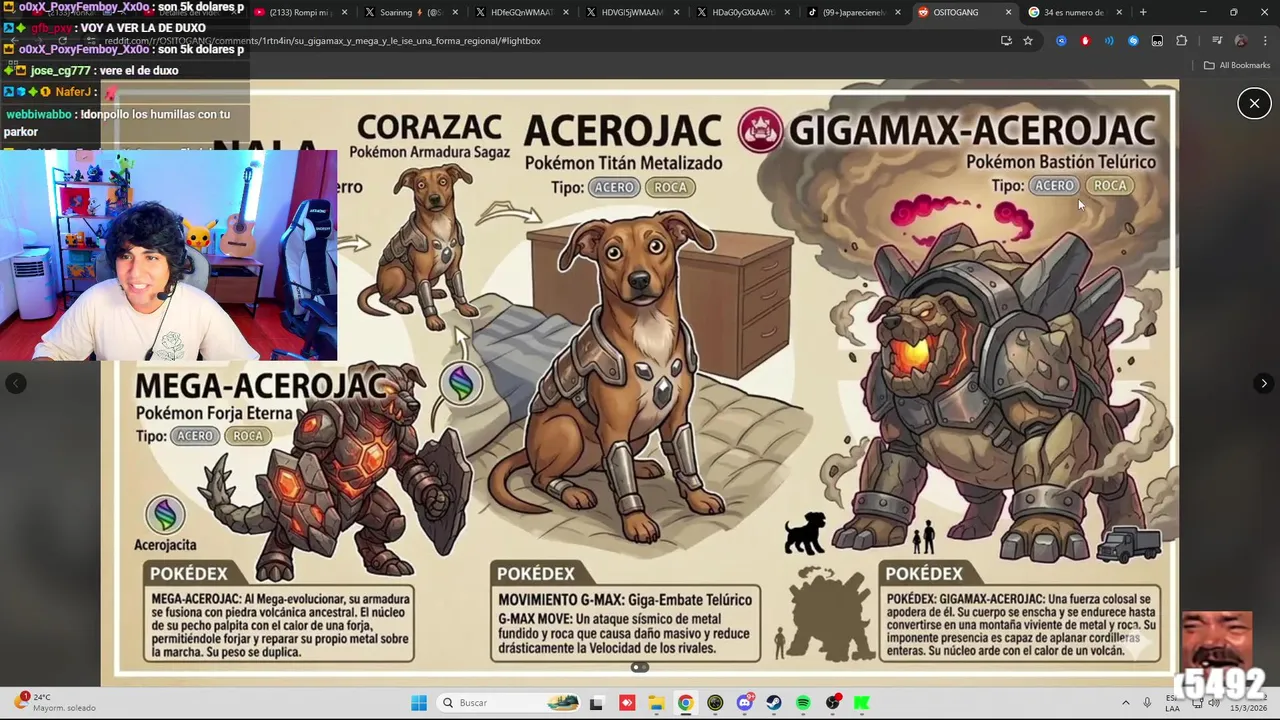Screen dimensions: 1280x720
Task: Click the Reddit URL address bar
Action: (540, 41)
